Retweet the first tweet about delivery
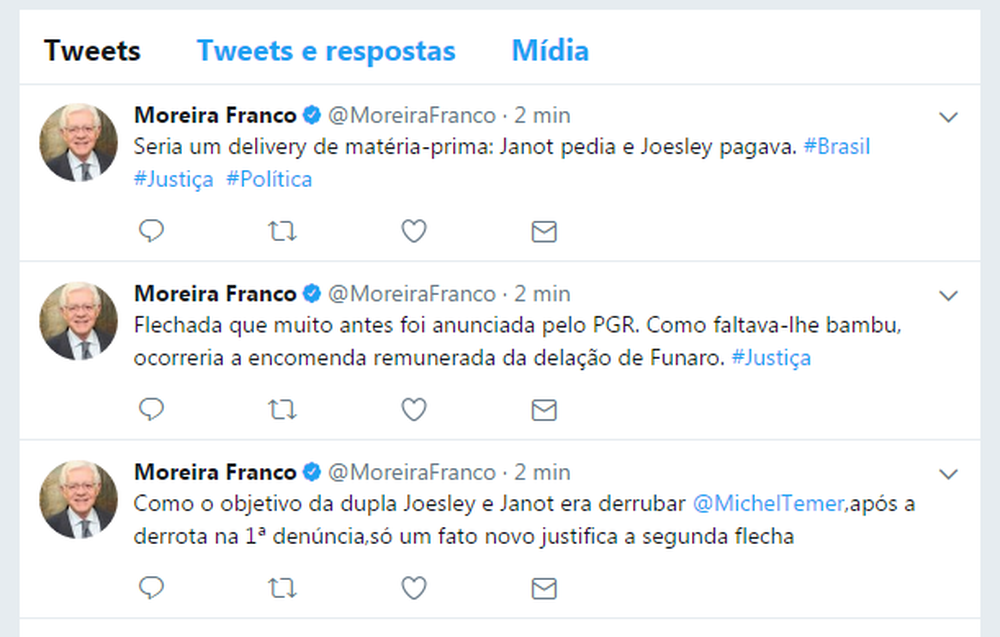1000x637 pixels. [283, 232]
